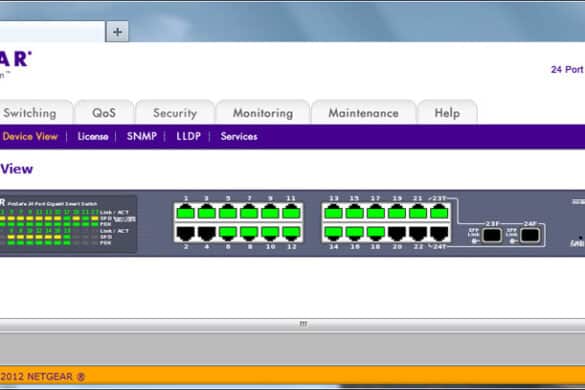Click the 23F SFP fiber port
The image size is (585, 390).
(x=492, y=235)
